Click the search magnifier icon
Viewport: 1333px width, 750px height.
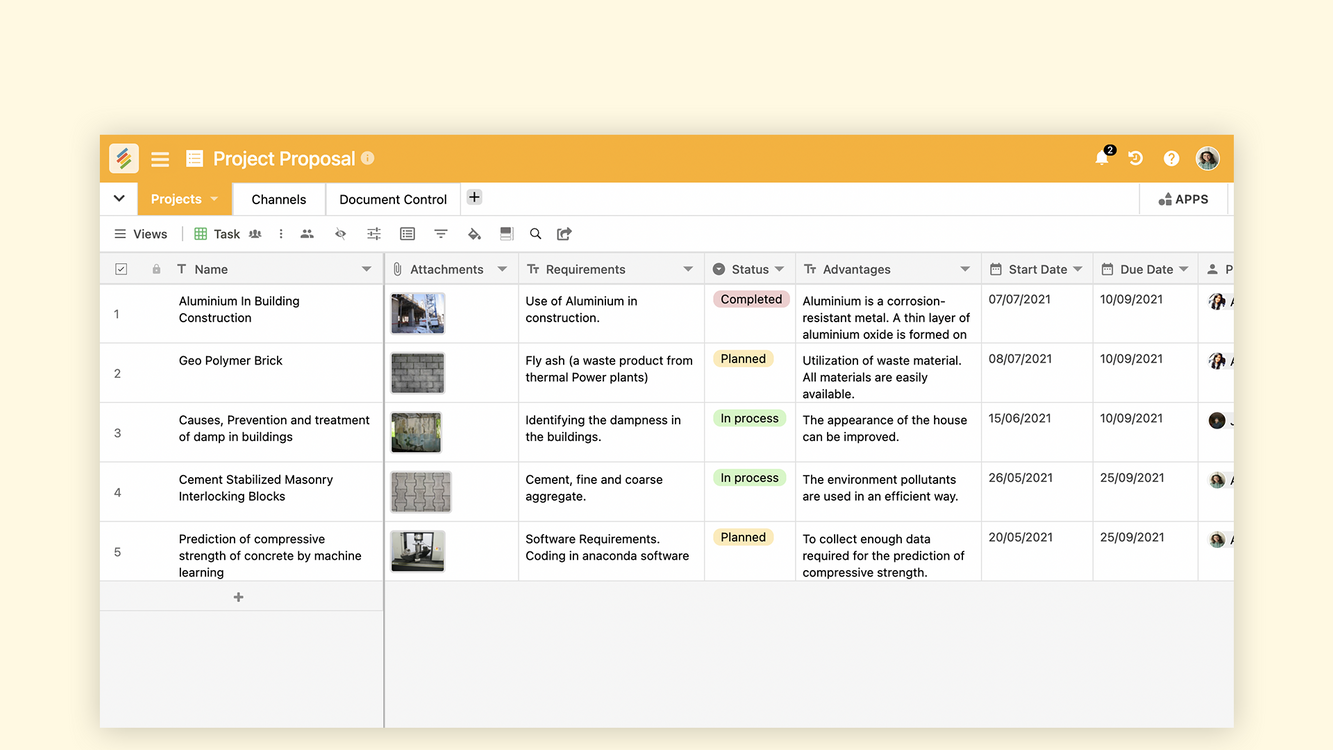(x=535, y=234)
